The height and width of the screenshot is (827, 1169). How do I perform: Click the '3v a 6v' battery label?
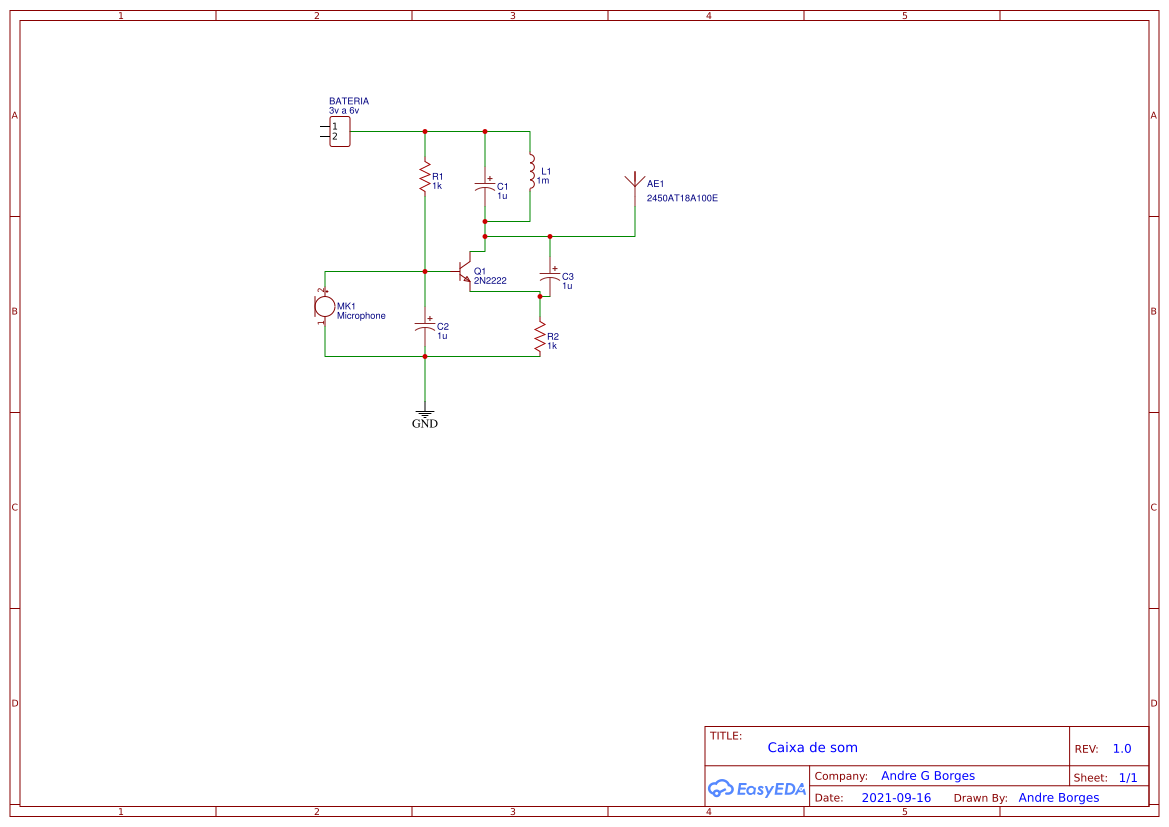point(343,110)
